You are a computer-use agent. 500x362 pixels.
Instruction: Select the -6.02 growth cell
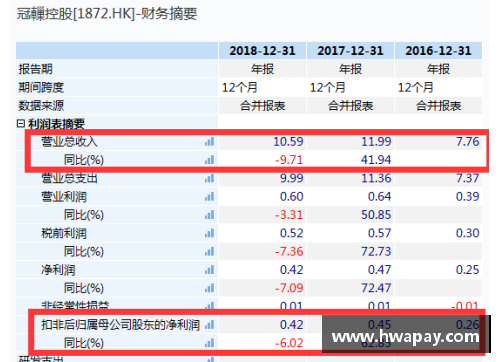(x=289, y=343)
